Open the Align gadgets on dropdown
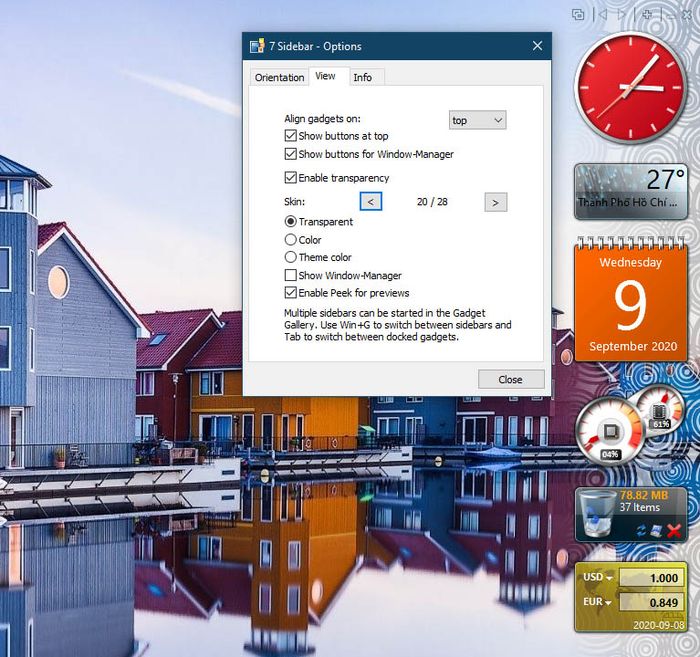700x657 pixels. pos(477,120)
